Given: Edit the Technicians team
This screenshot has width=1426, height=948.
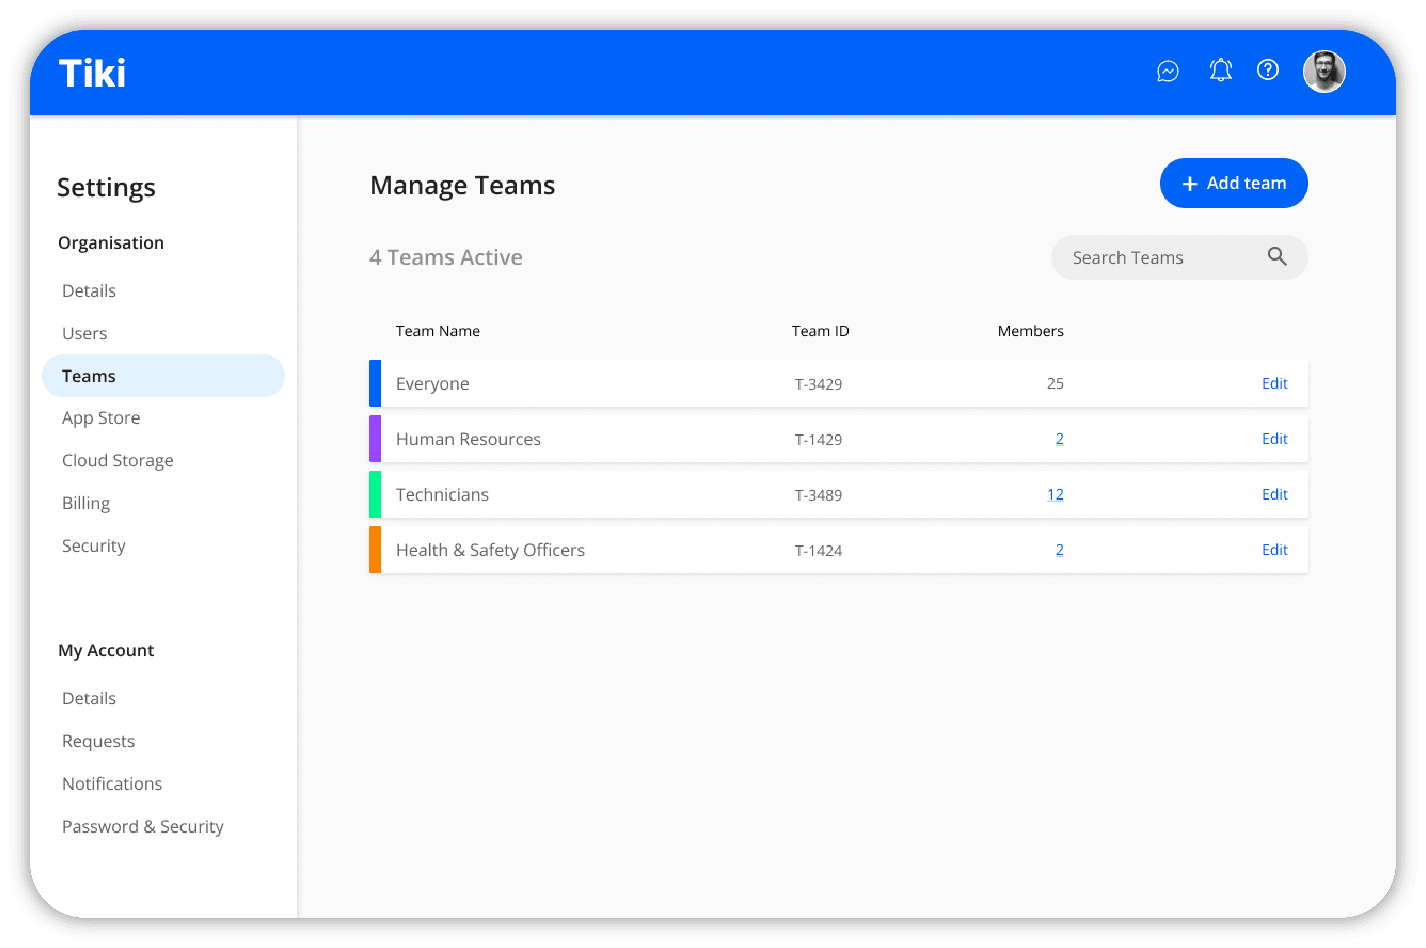Looking at the screenshot, I should [1275, 495].
